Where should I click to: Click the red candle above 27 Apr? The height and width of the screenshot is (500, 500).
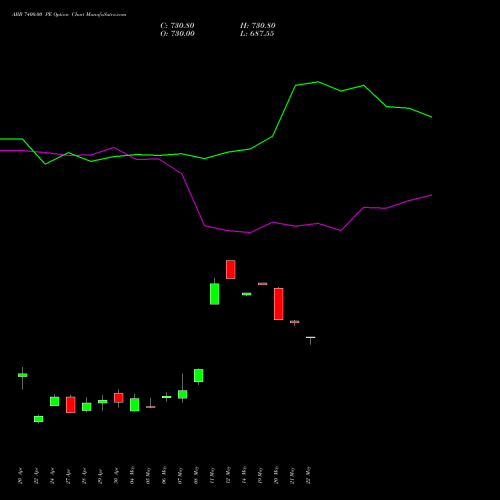click(x=71, y=405)
